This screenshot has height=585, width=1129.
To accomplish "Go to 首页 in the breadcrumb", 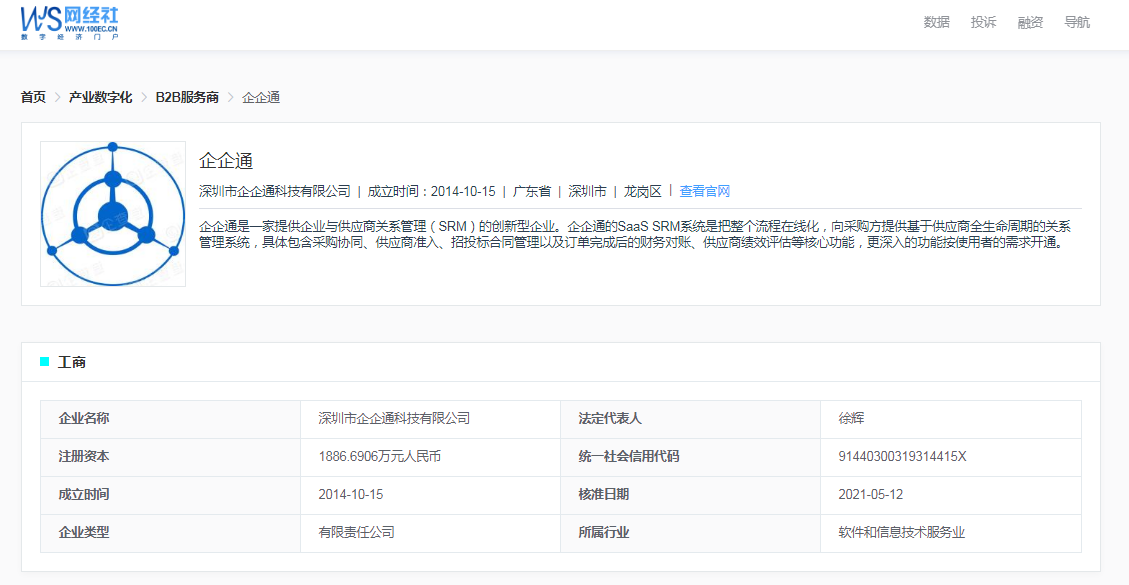I will (x=33, y=97).
